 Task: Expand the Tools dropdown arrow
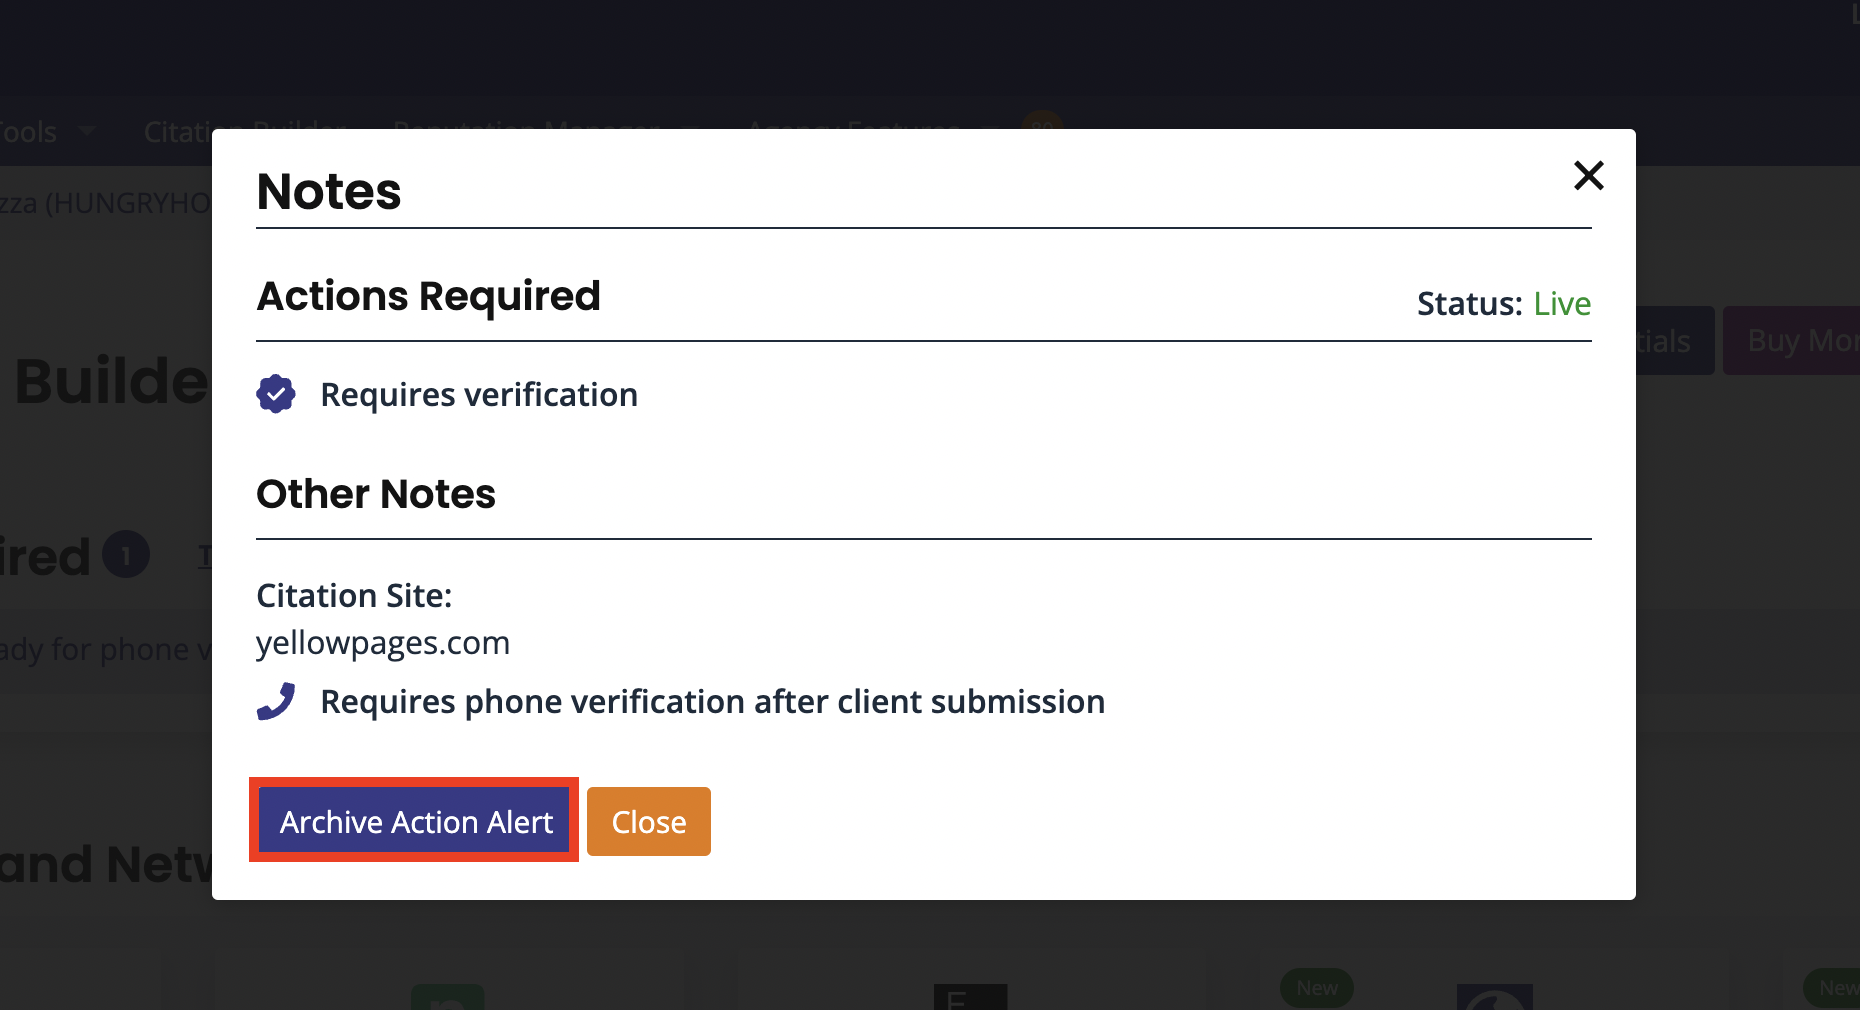87,131
